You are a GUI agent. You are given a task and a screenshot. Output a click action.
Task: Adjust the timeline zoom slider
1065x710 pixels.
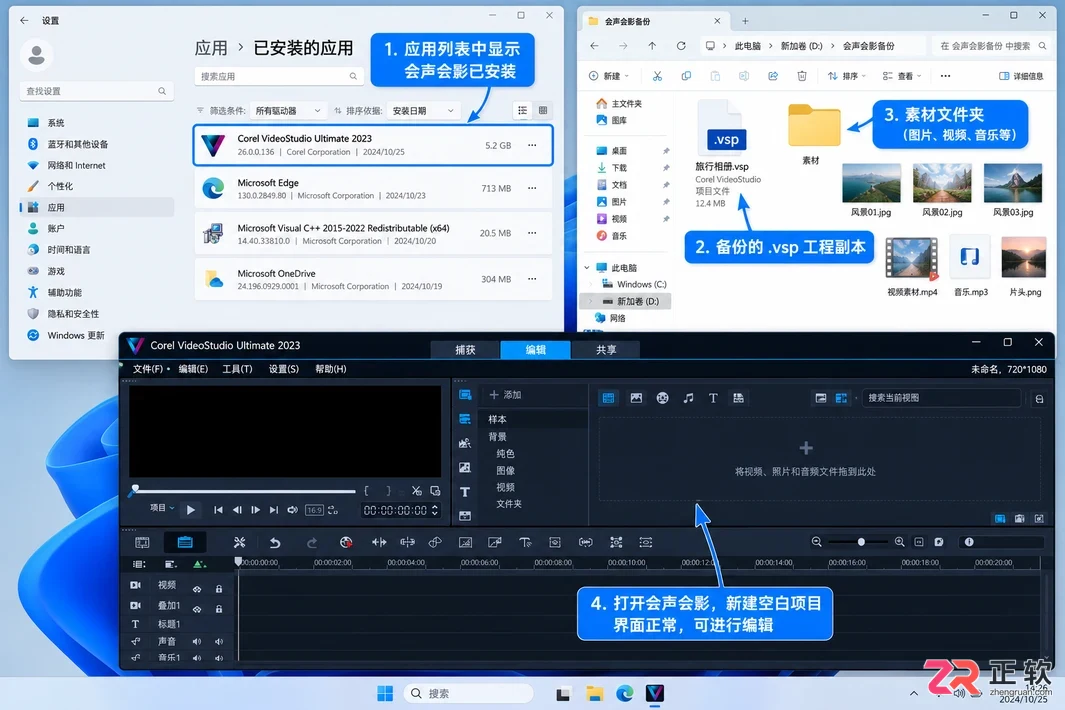point(861,542)
